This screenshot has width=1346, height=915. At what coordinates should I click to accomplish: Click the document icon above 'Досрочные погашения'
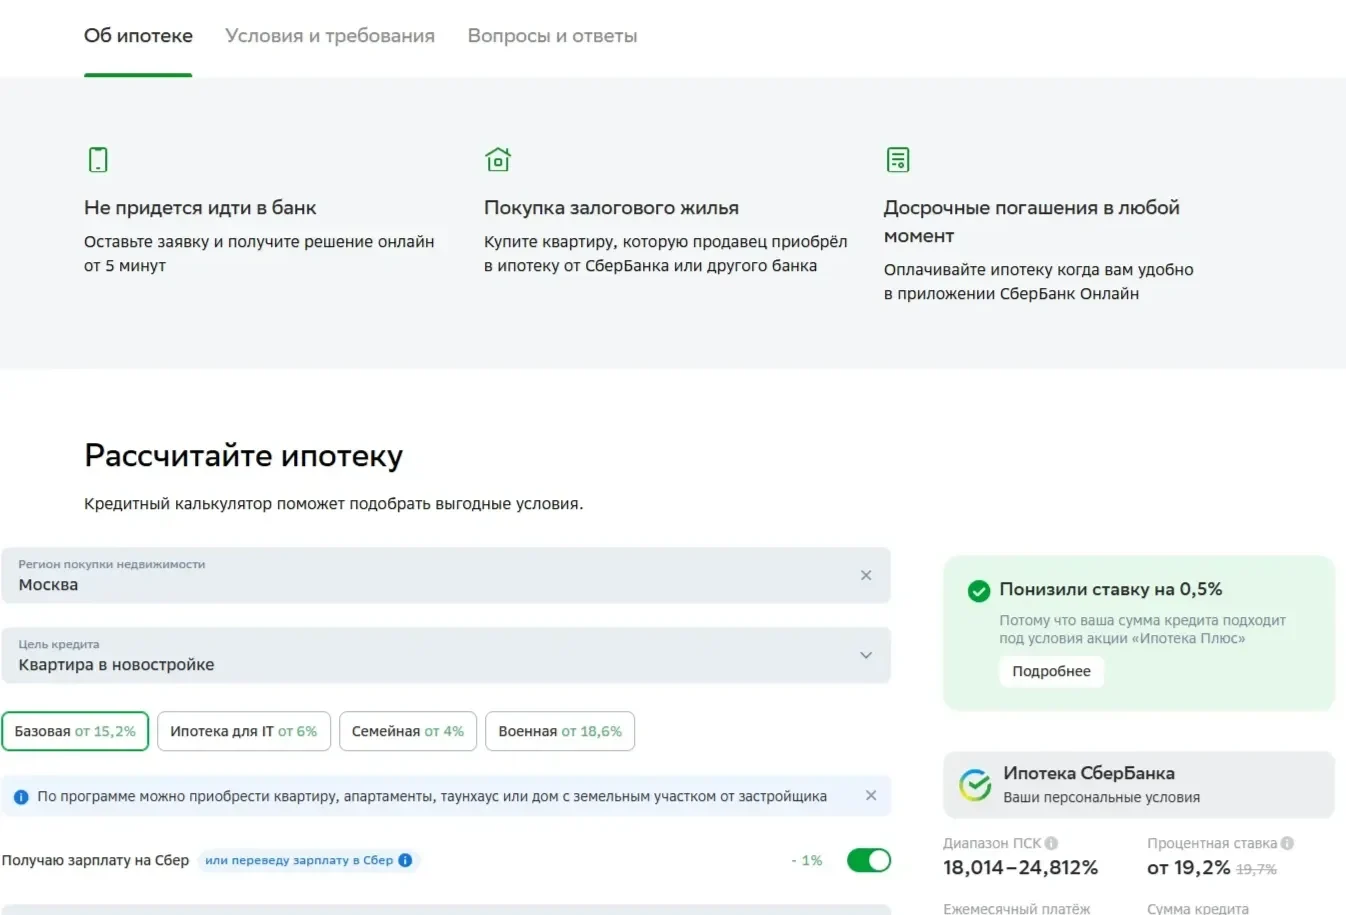[x=898, y=159]
